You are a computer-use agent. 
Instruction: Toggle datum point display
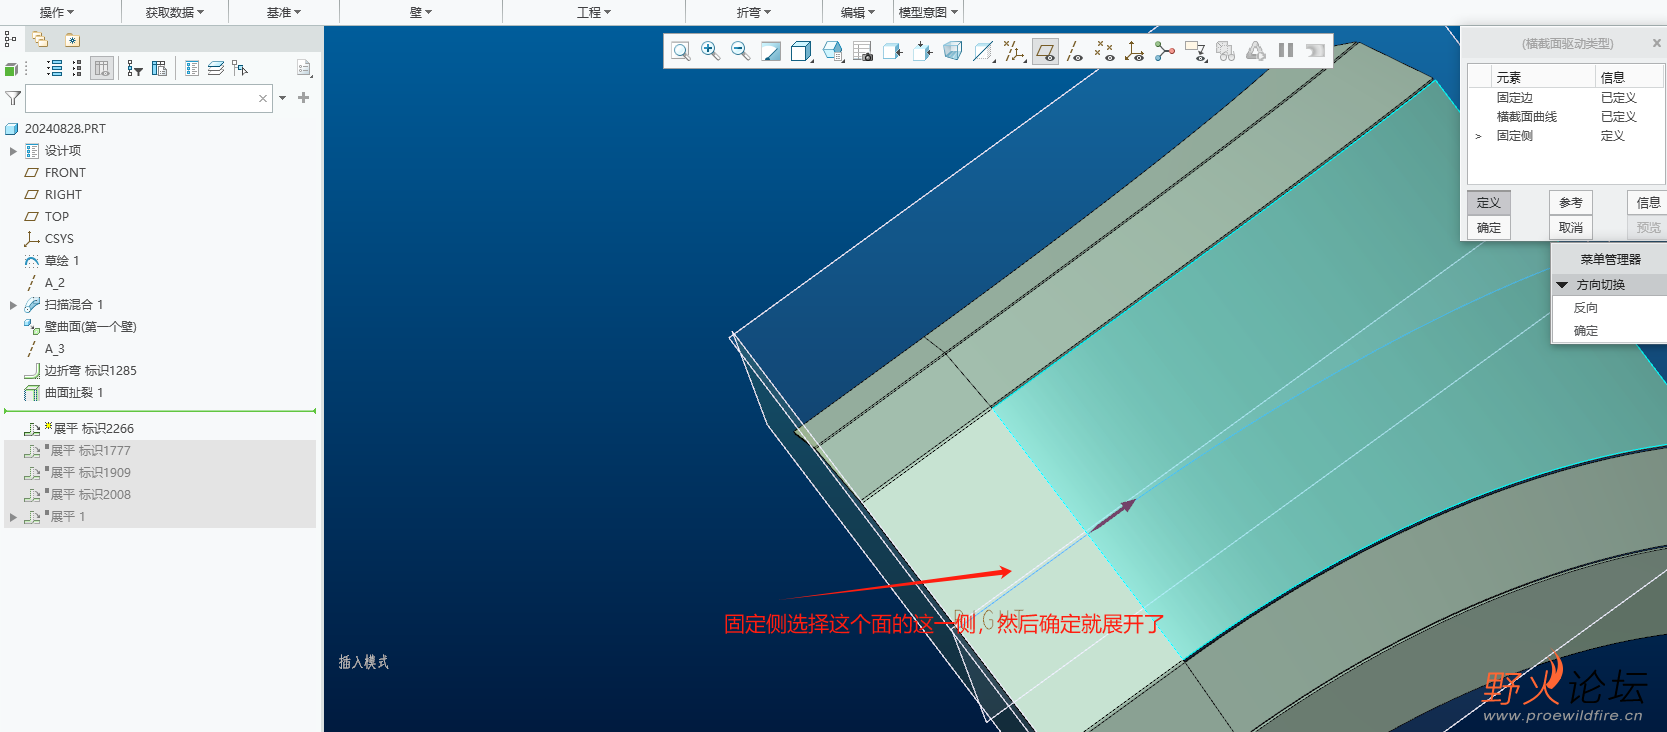click(1105, 51)
